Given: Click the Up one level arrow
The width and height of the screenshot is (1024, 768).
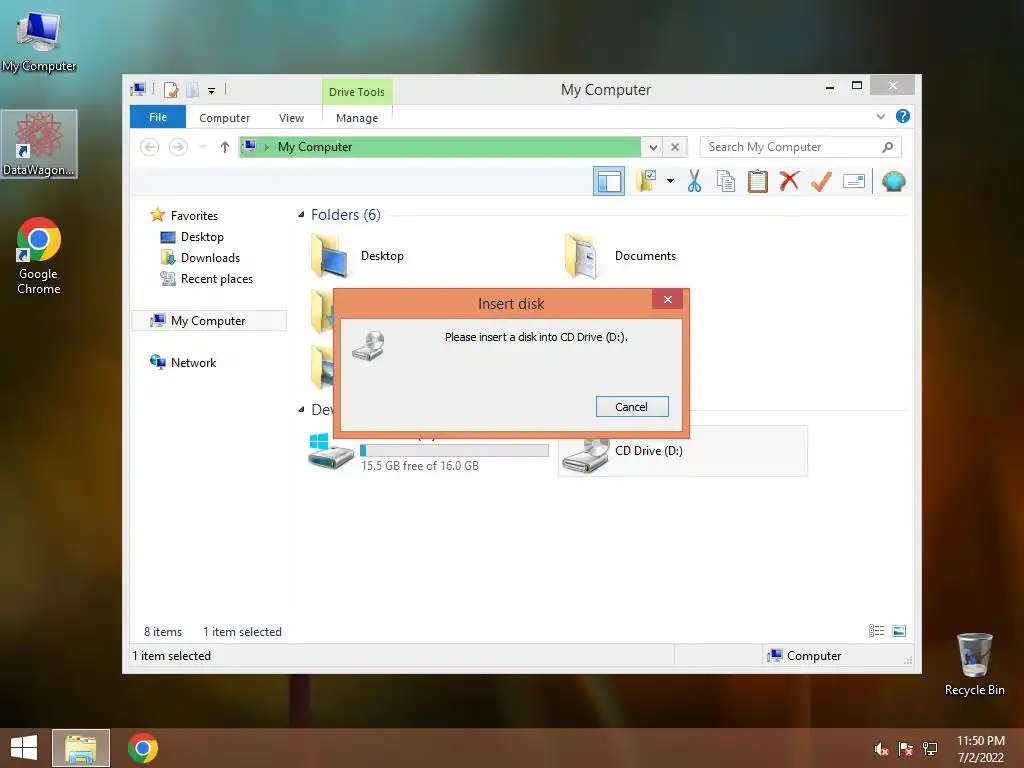Looking at the screenshot, I should (225, 147).
